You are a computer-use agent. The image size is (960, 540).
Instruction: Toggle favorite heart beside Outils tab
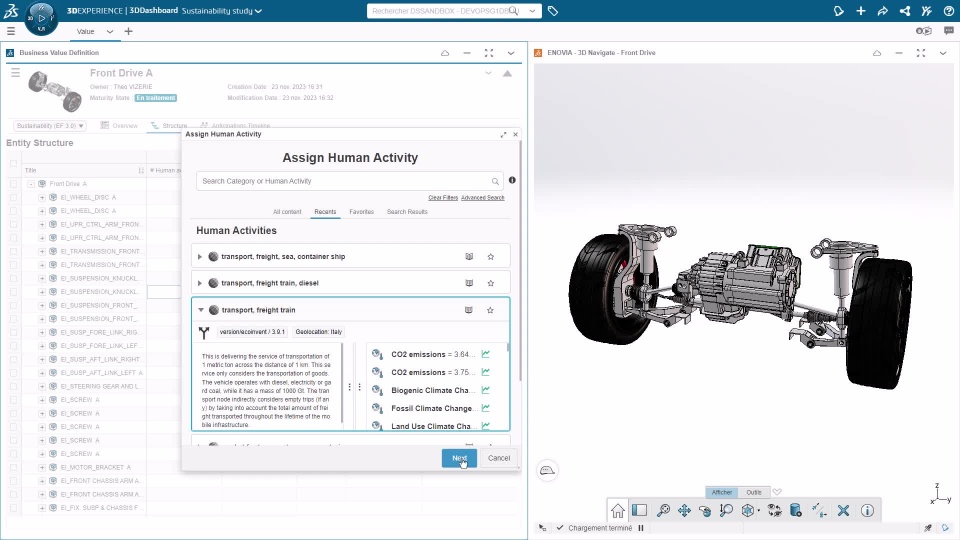coord(777,492)
